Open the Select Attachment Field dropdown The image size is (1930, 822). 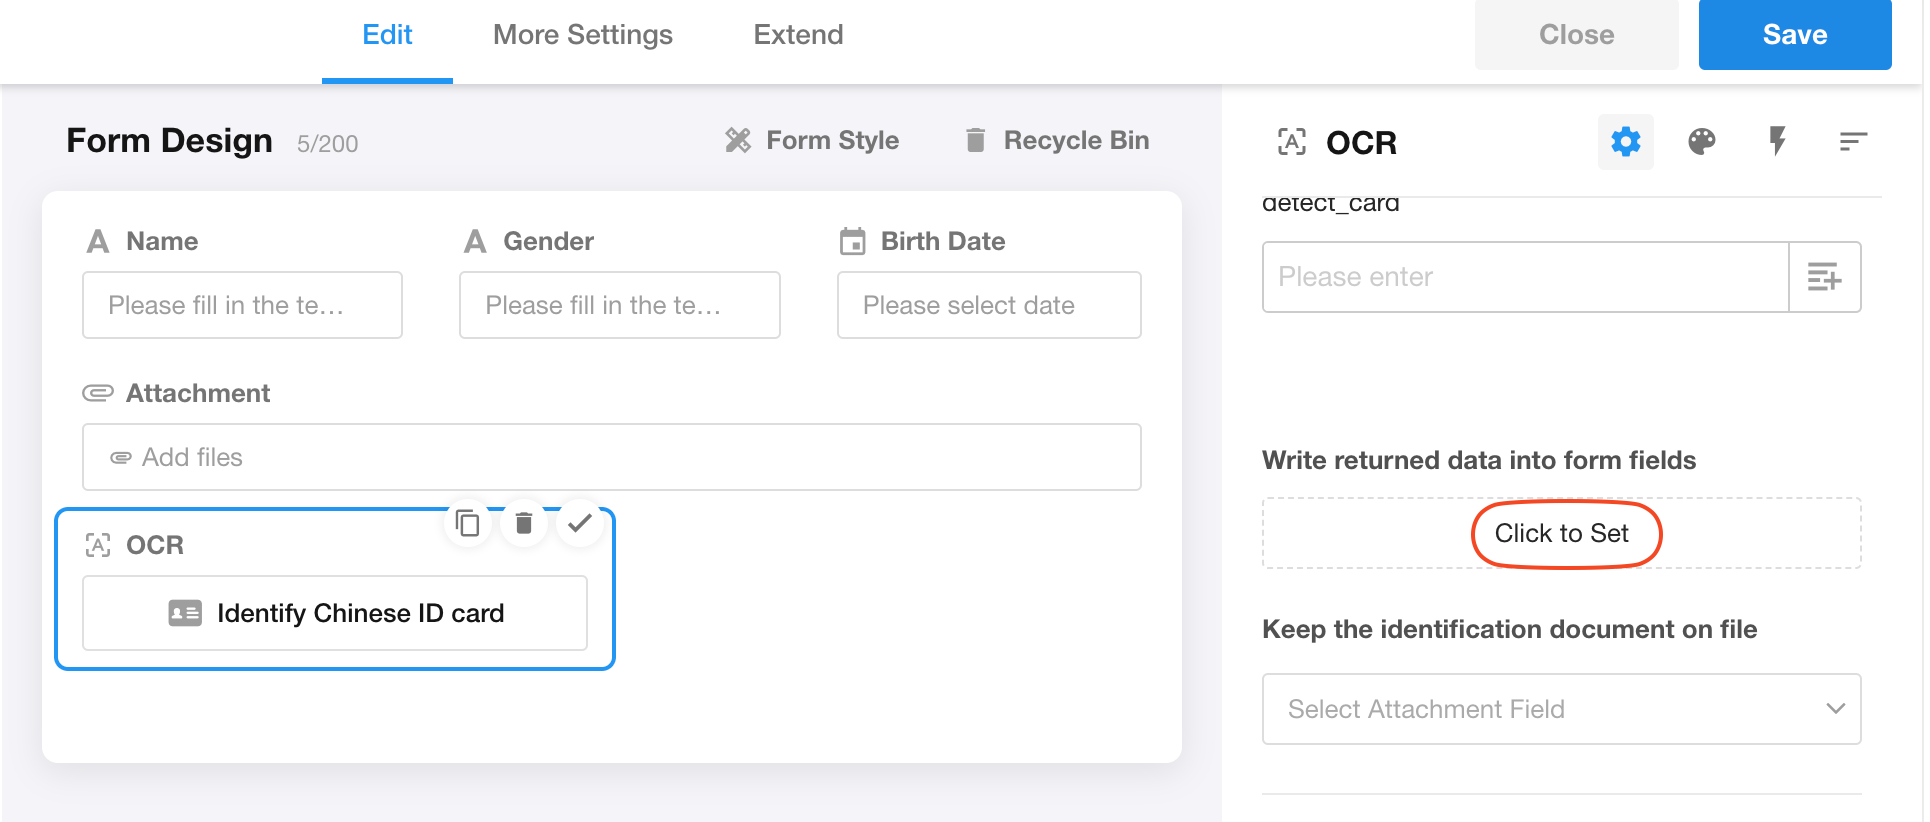point(1560,709)
